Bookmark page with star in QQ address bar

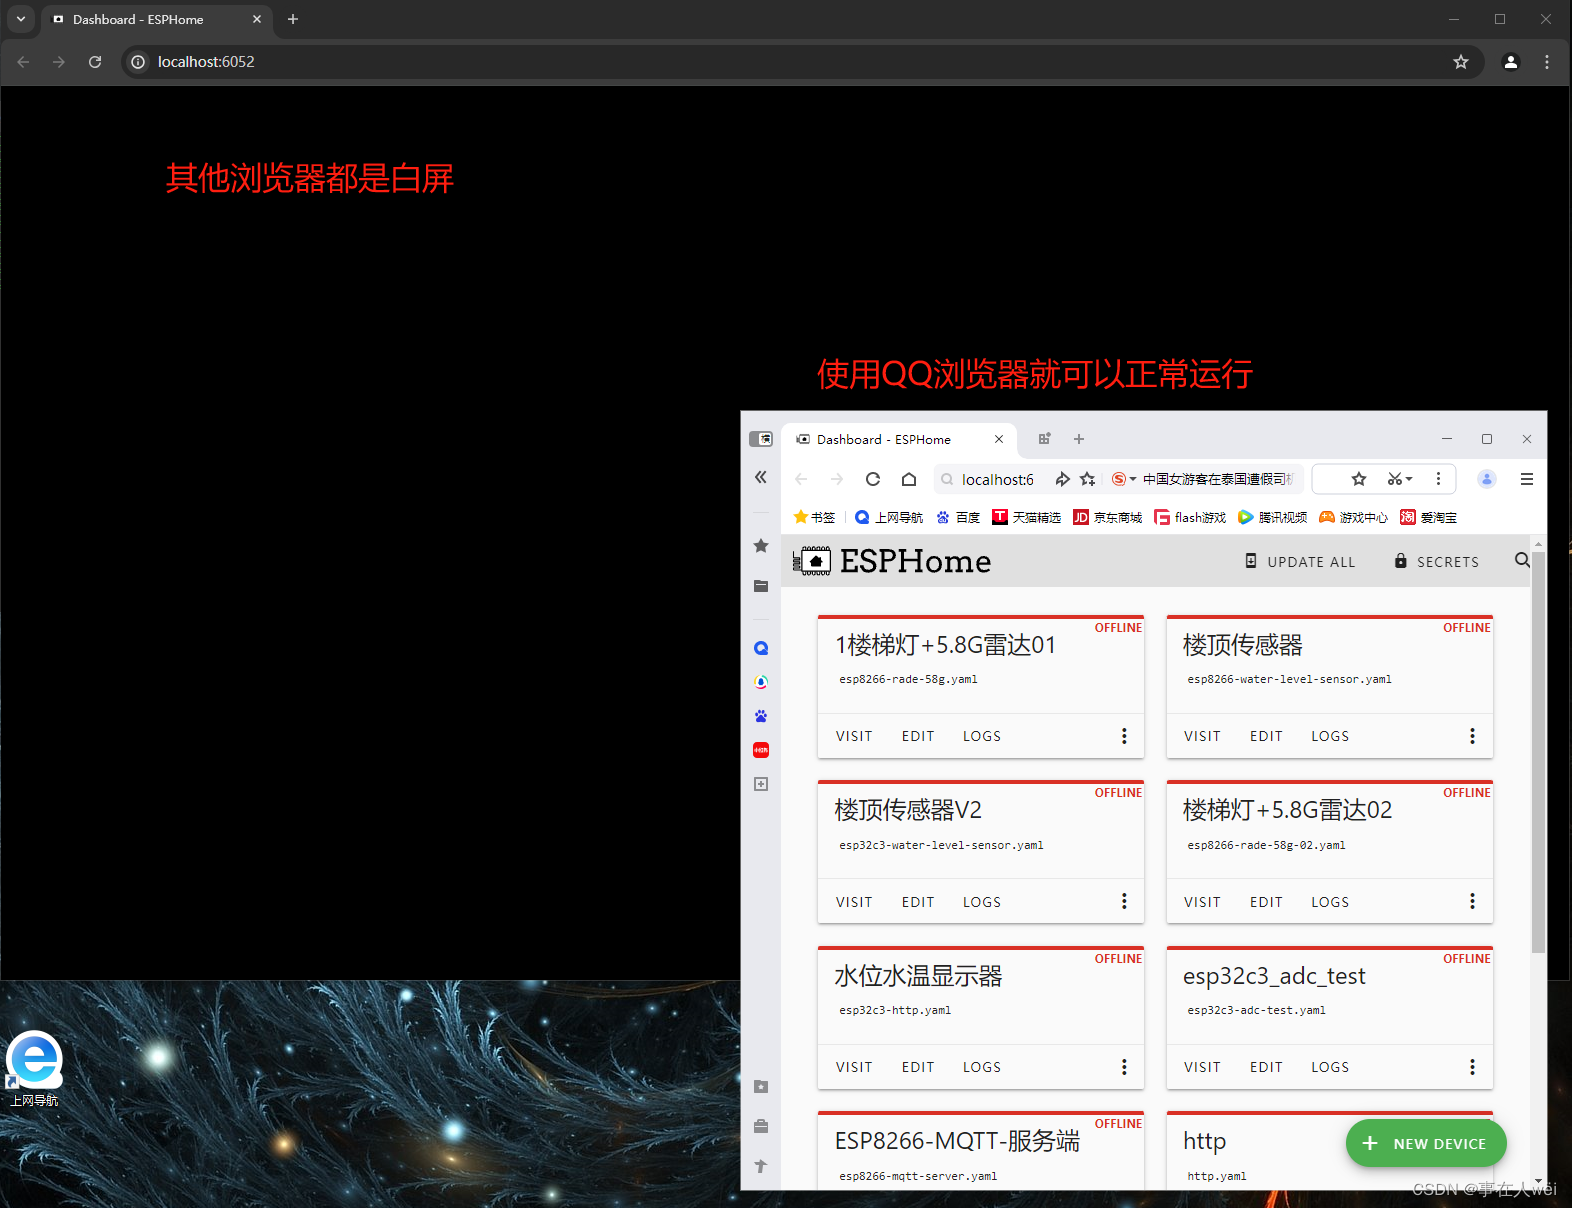coord(1088,479)
